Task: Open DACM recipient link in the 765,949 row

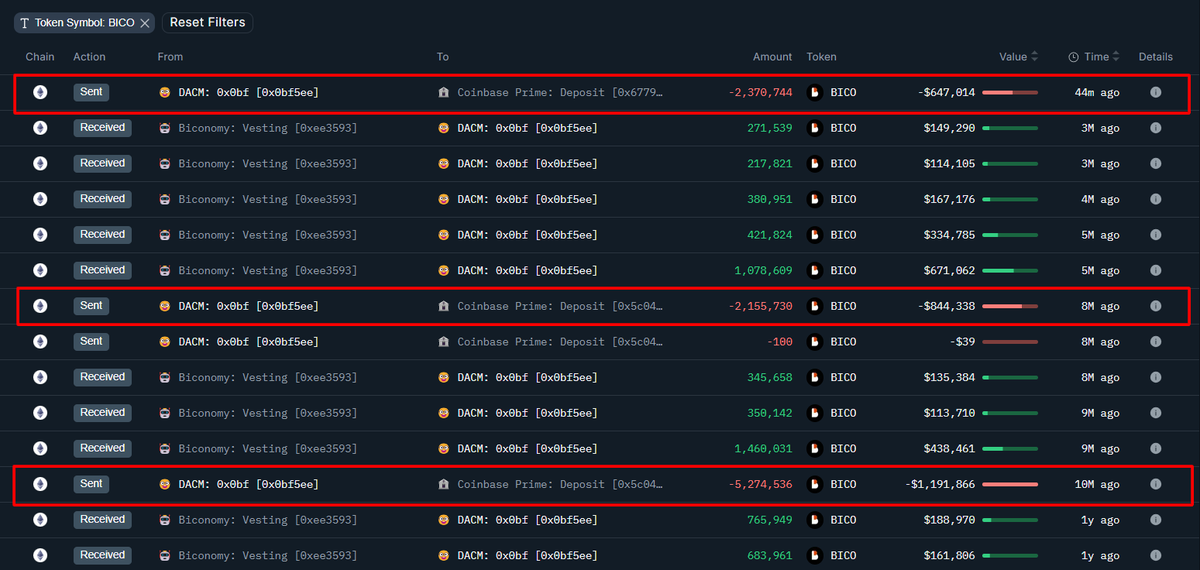Action: 527,520
